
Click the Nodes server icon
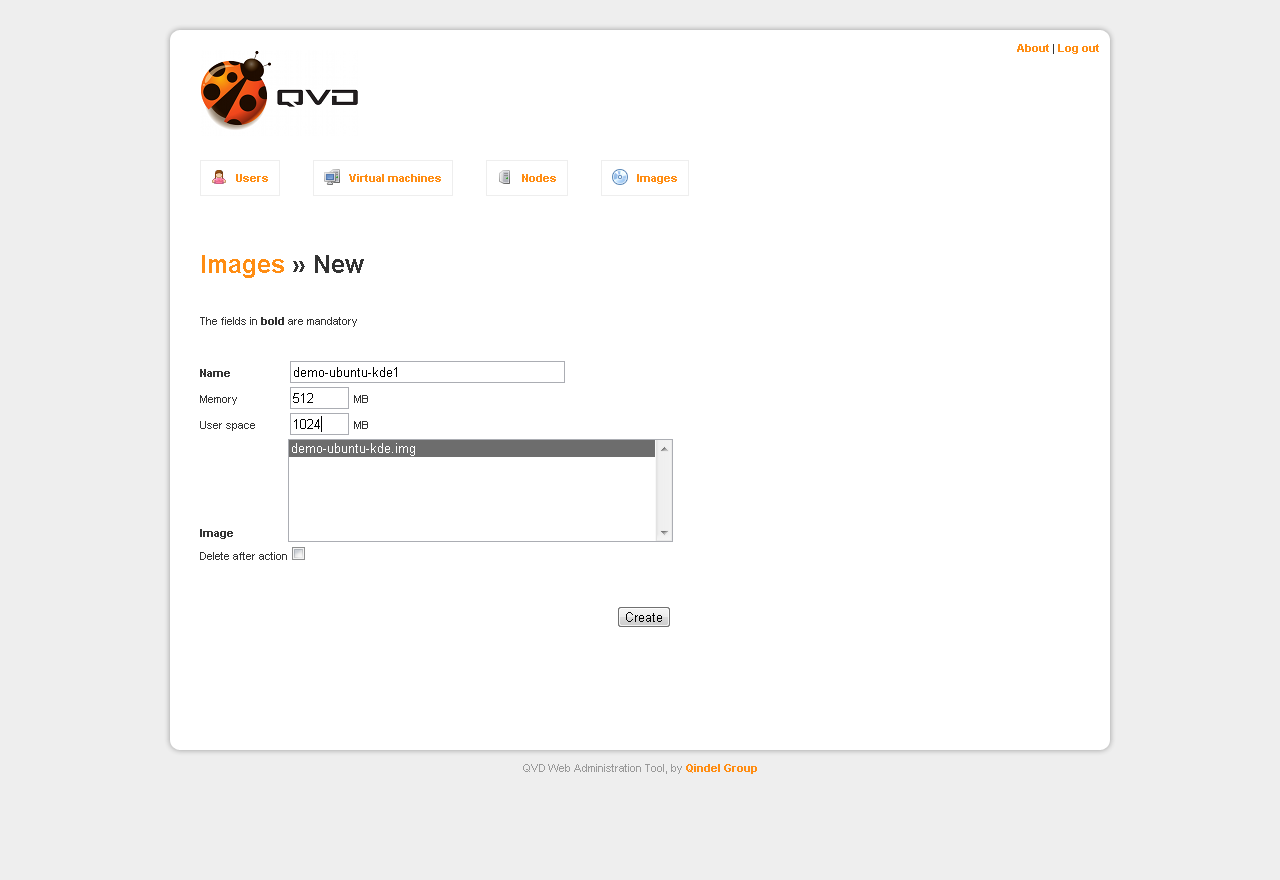click(505, 177)
